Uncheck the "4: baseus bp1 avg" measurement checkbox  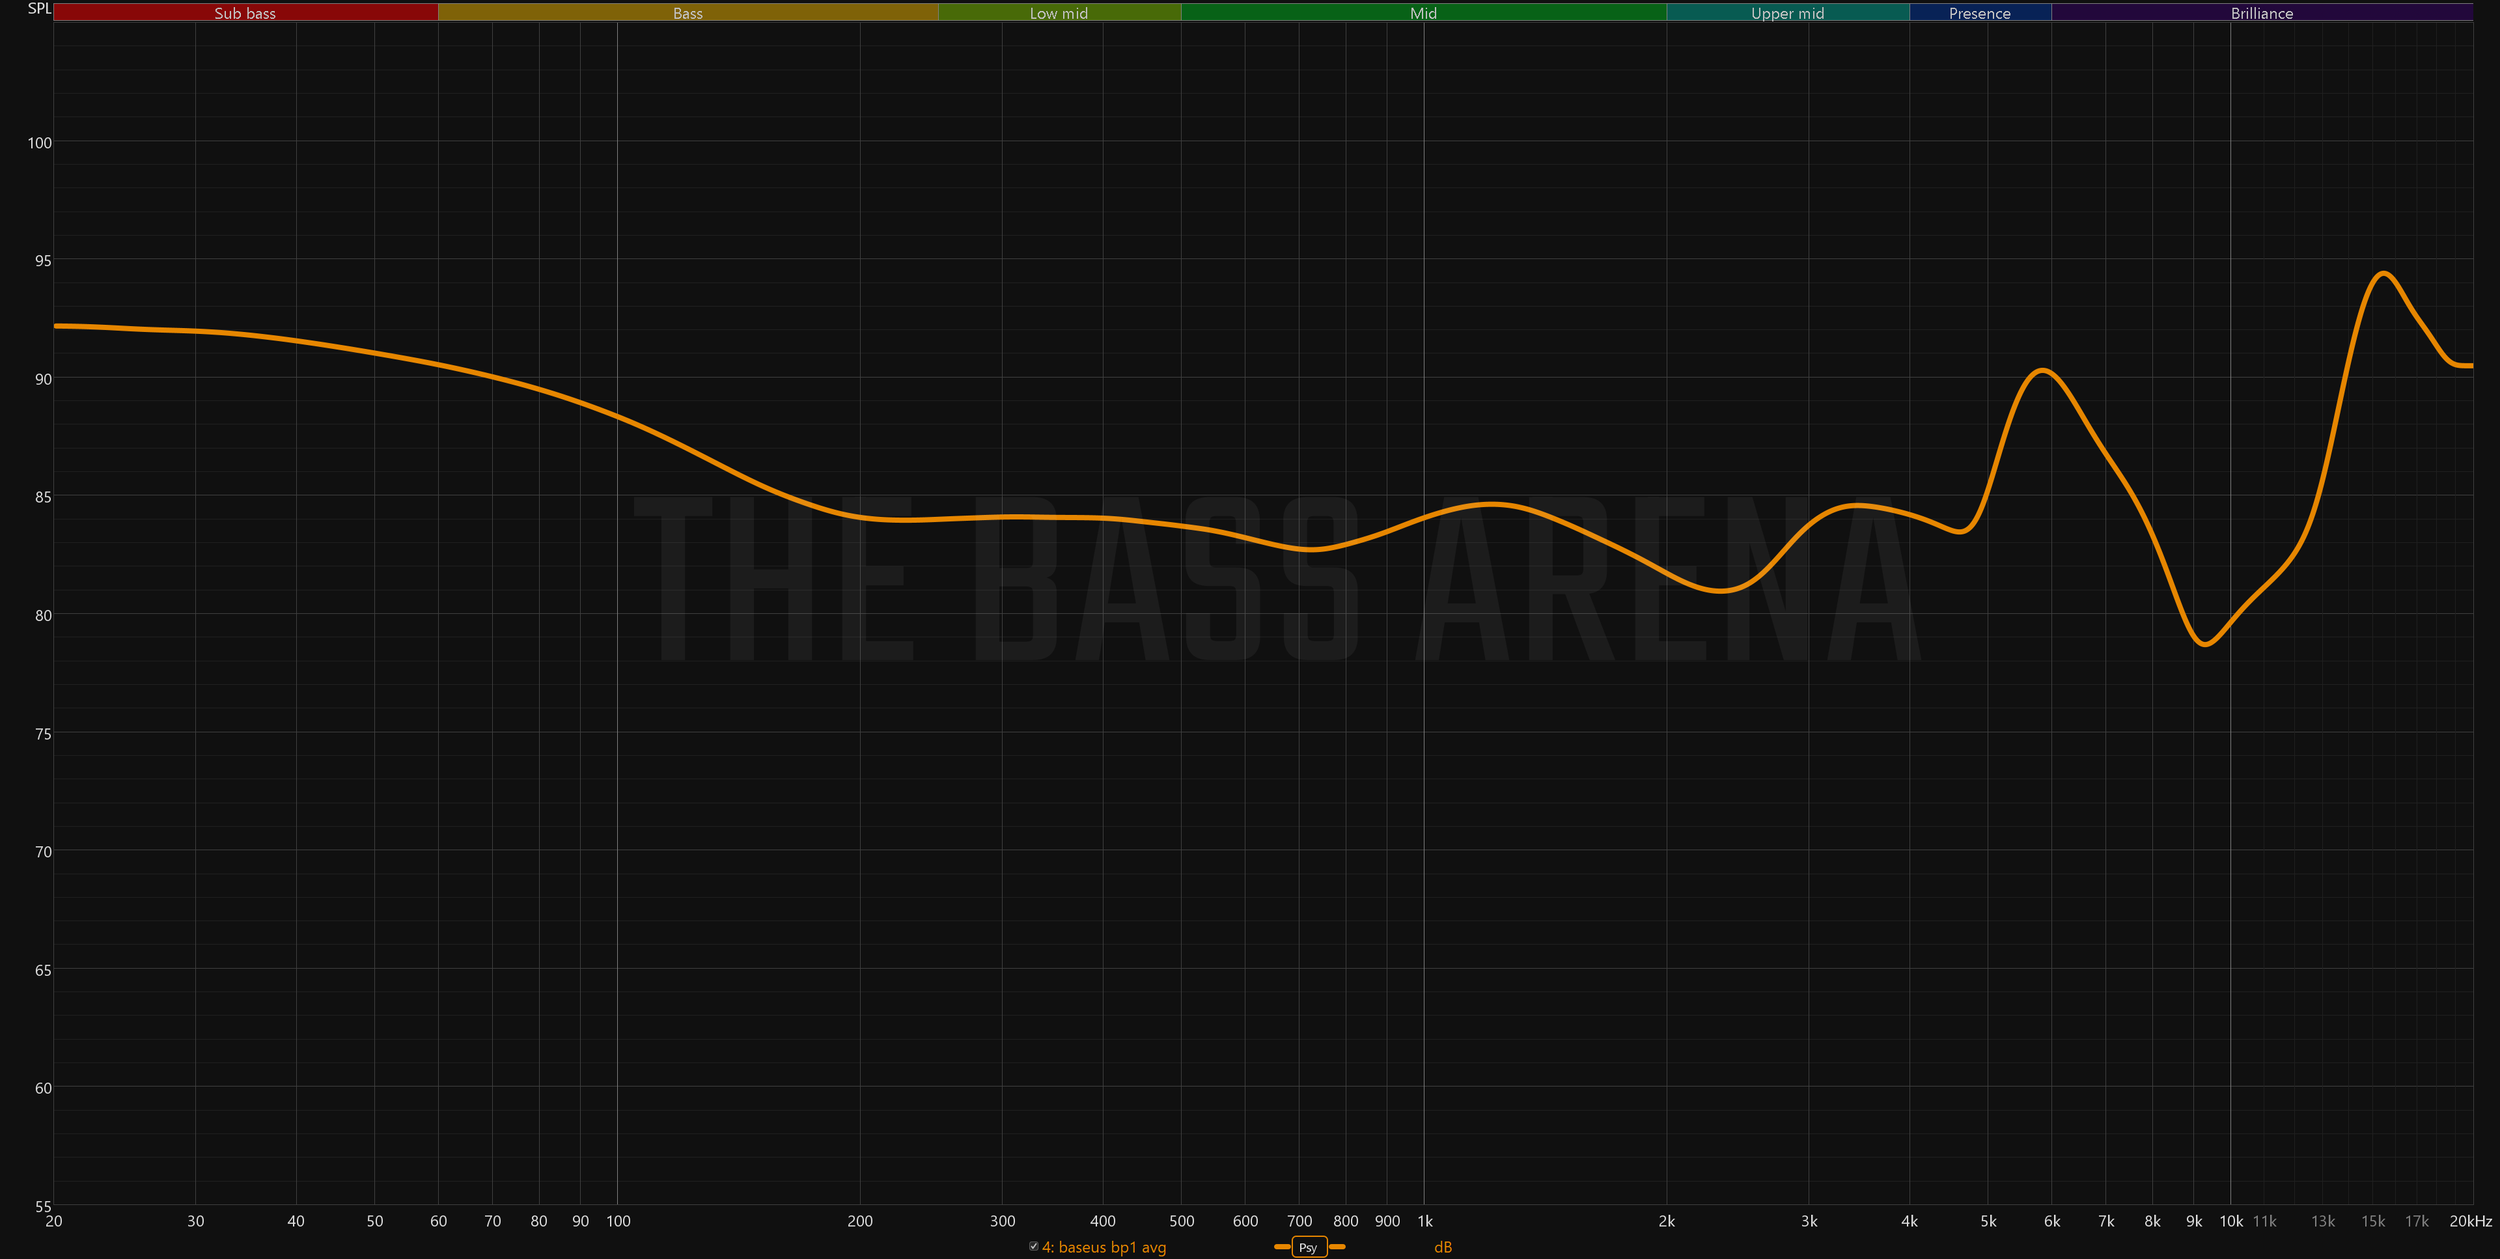coord(1033,1247)
